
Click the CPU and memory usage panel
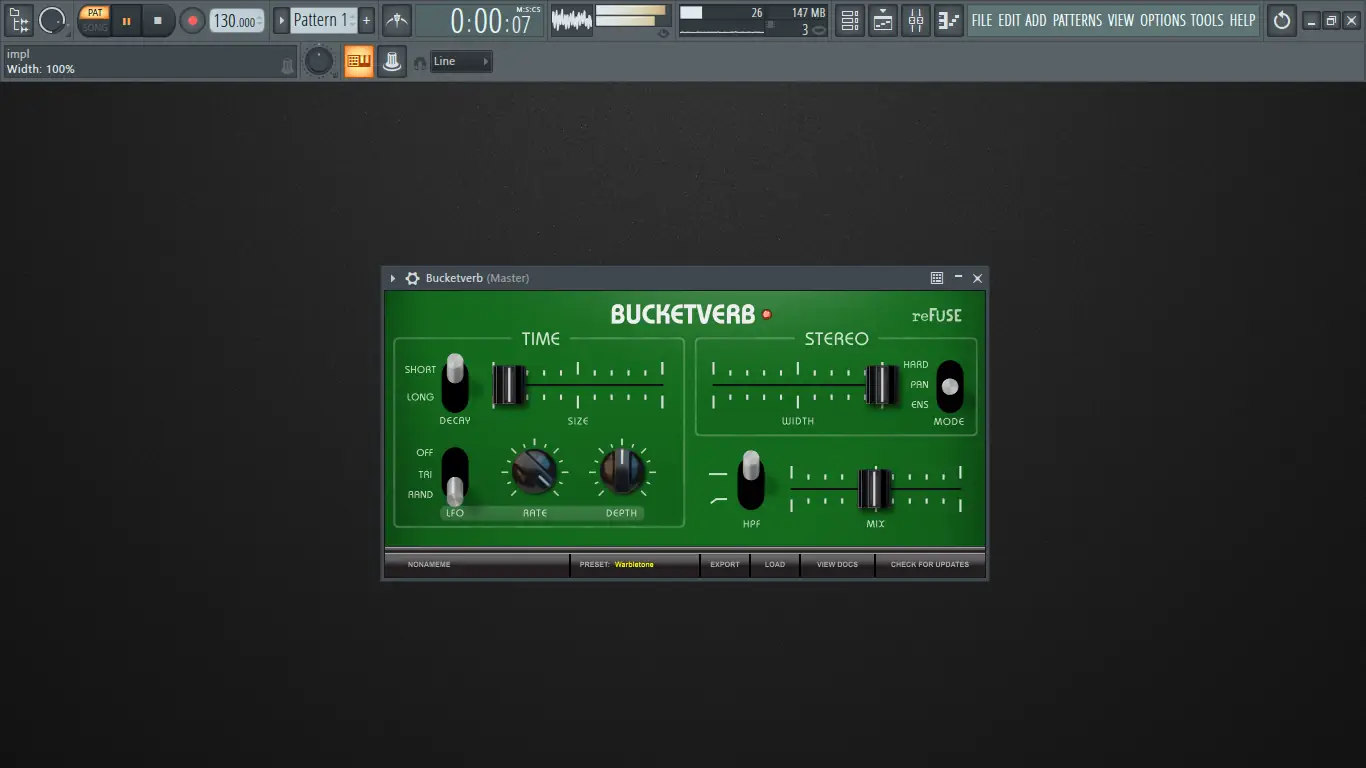[x=754, y=20]
